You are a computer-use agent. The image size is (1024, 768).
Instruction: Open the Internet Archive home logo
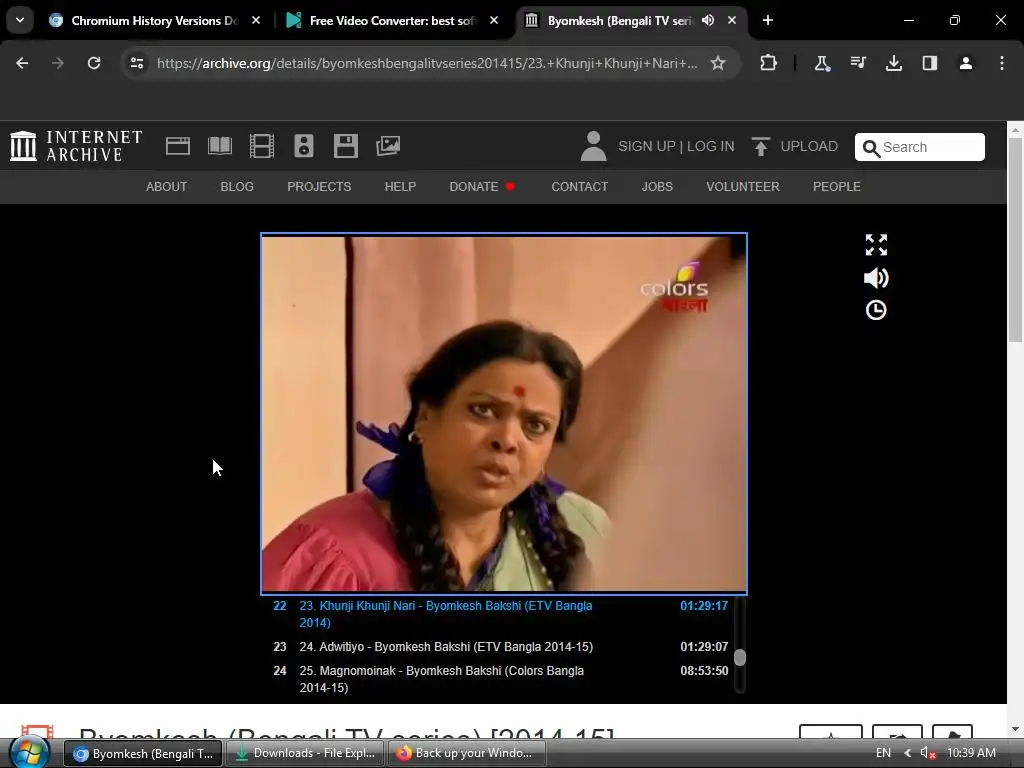(76, 146)
